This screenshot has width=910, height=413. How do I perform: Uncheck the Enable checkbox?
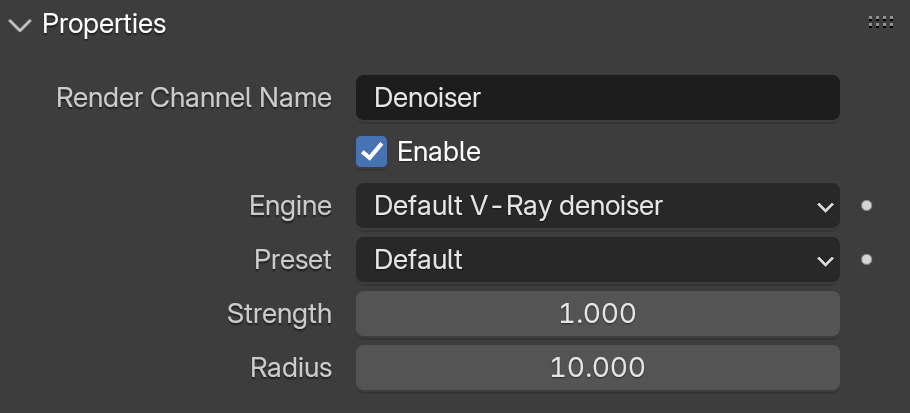[371, 151]
